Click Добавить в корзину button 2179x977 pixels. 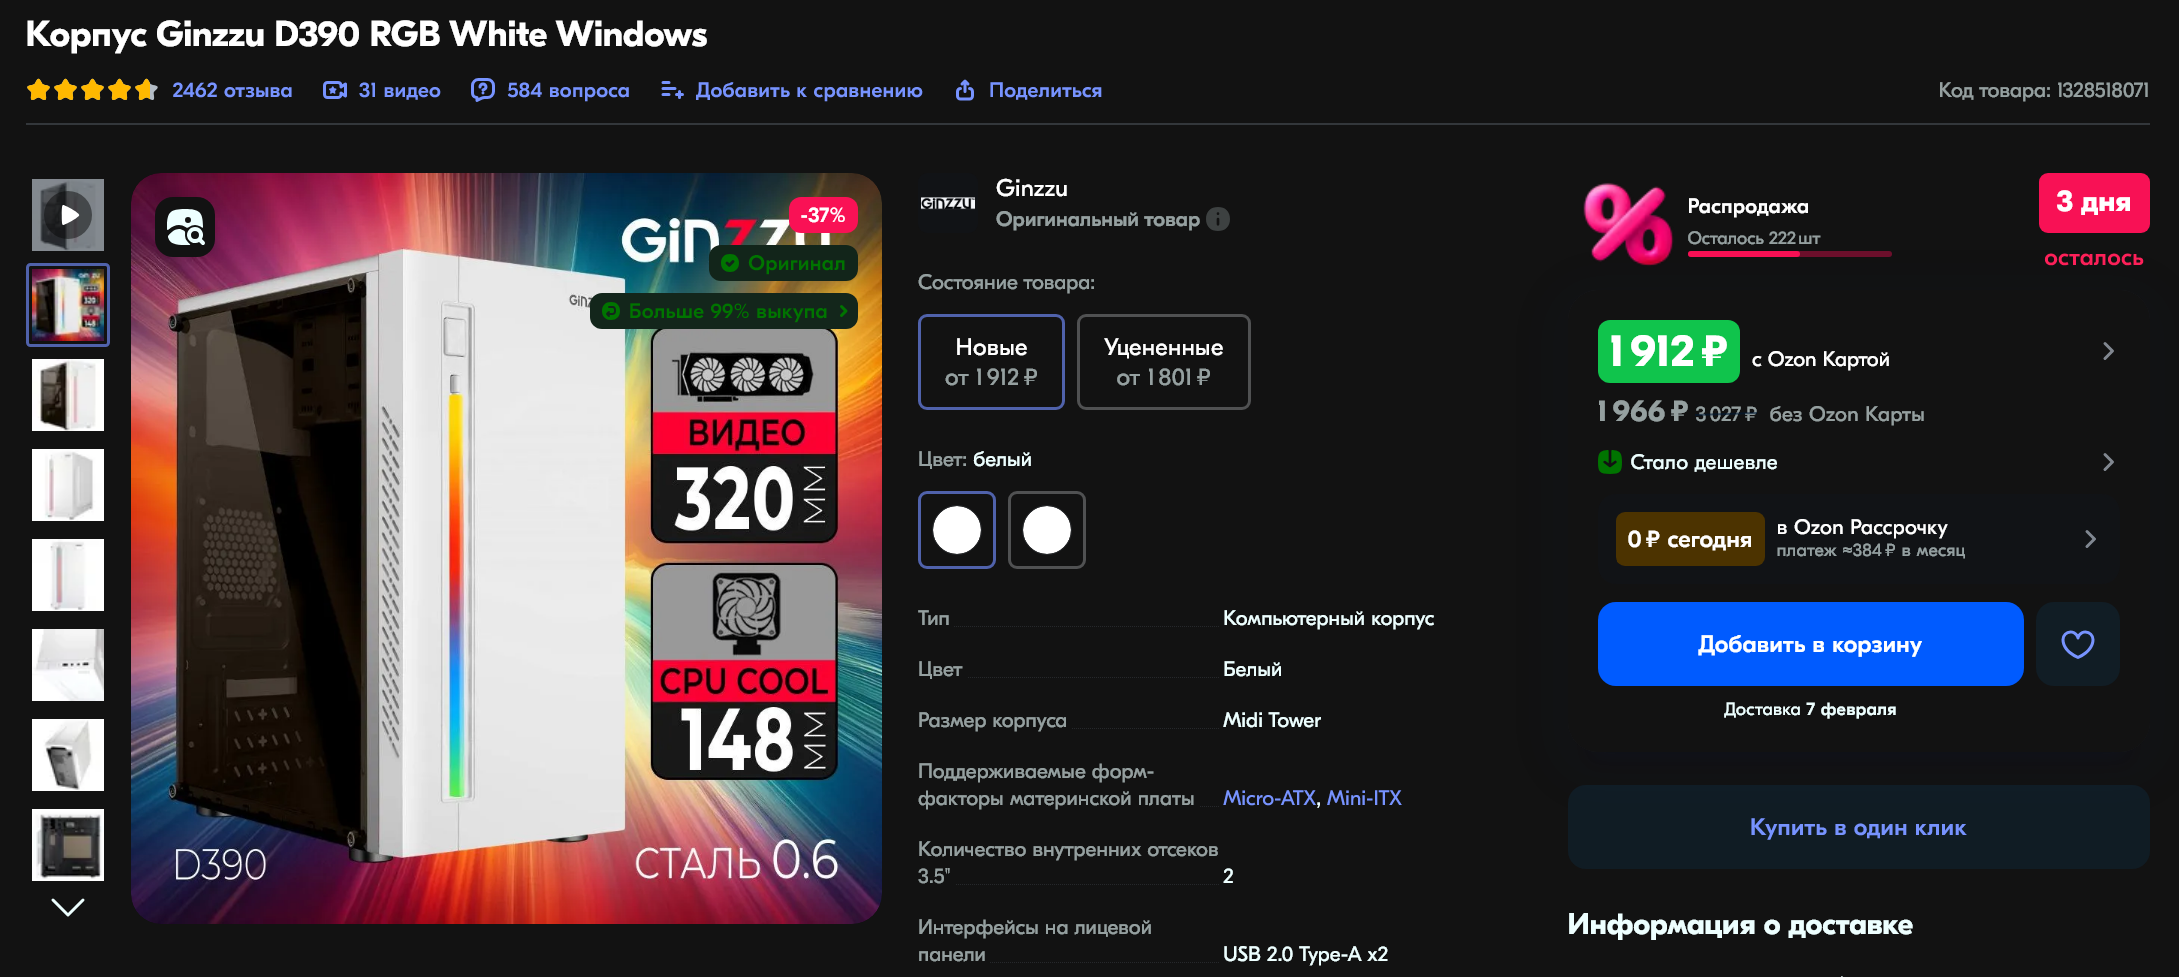1810,644
